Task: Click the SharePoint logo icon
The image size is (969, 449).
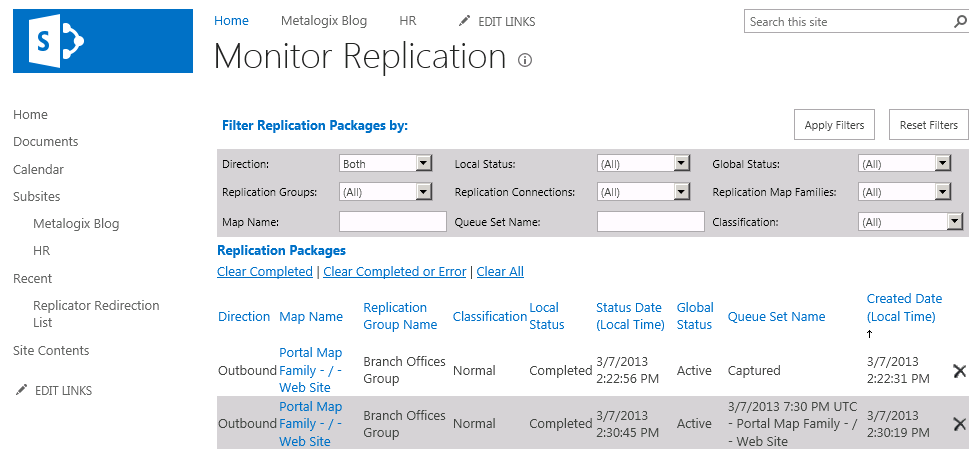Action: click(x=102, y=41)
